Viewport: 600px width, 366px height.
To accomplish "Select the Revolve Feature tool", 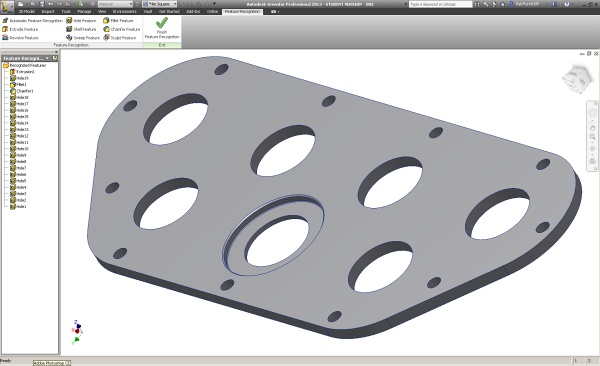I will coord(20,38).
